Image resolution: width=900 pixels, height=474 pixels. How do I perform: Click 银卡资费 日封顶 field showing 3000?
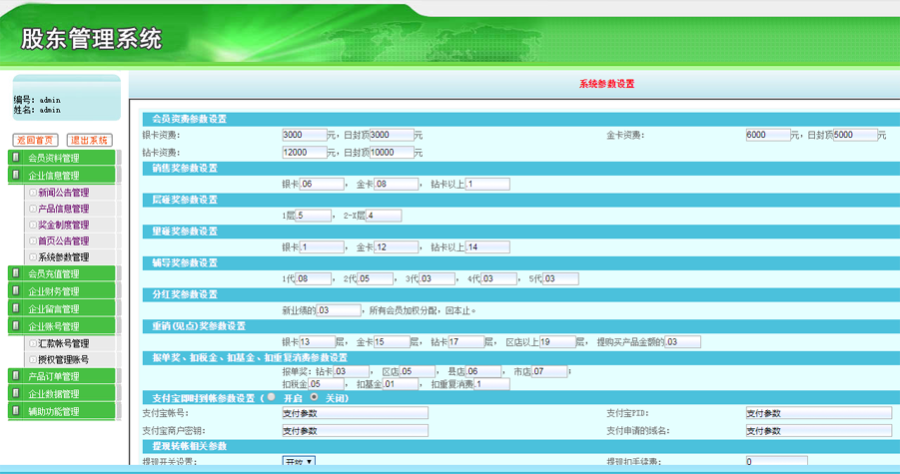coord(392,135)
